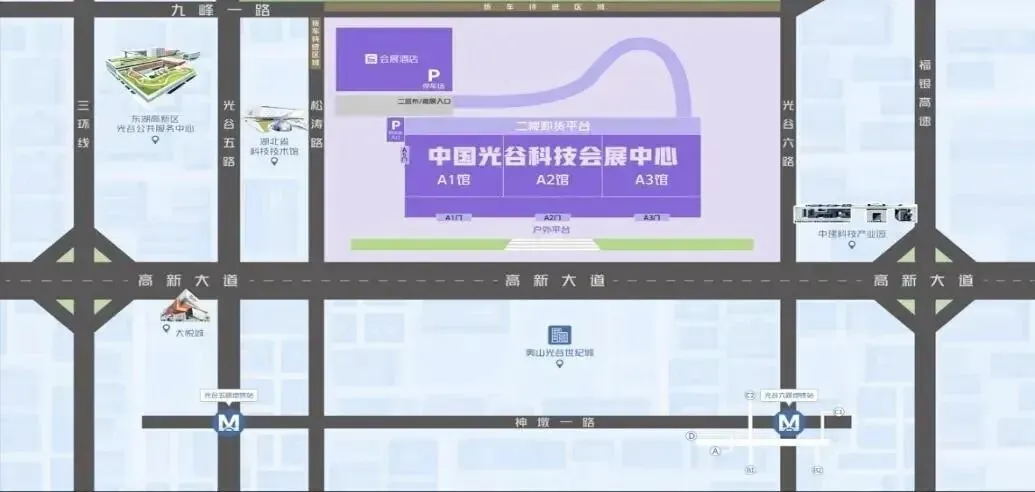Click the gray 布/撤展 entrance block
This screenshot has width=1035, height=492.
pos(395,106)
